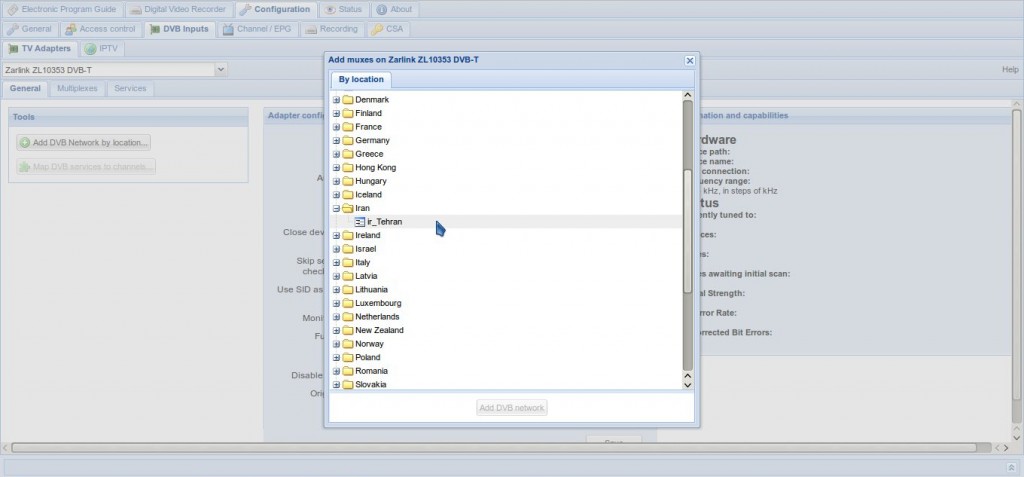Click the Israel folder icon
This screenshot has height=477, width=1024.
click(347, 249)
